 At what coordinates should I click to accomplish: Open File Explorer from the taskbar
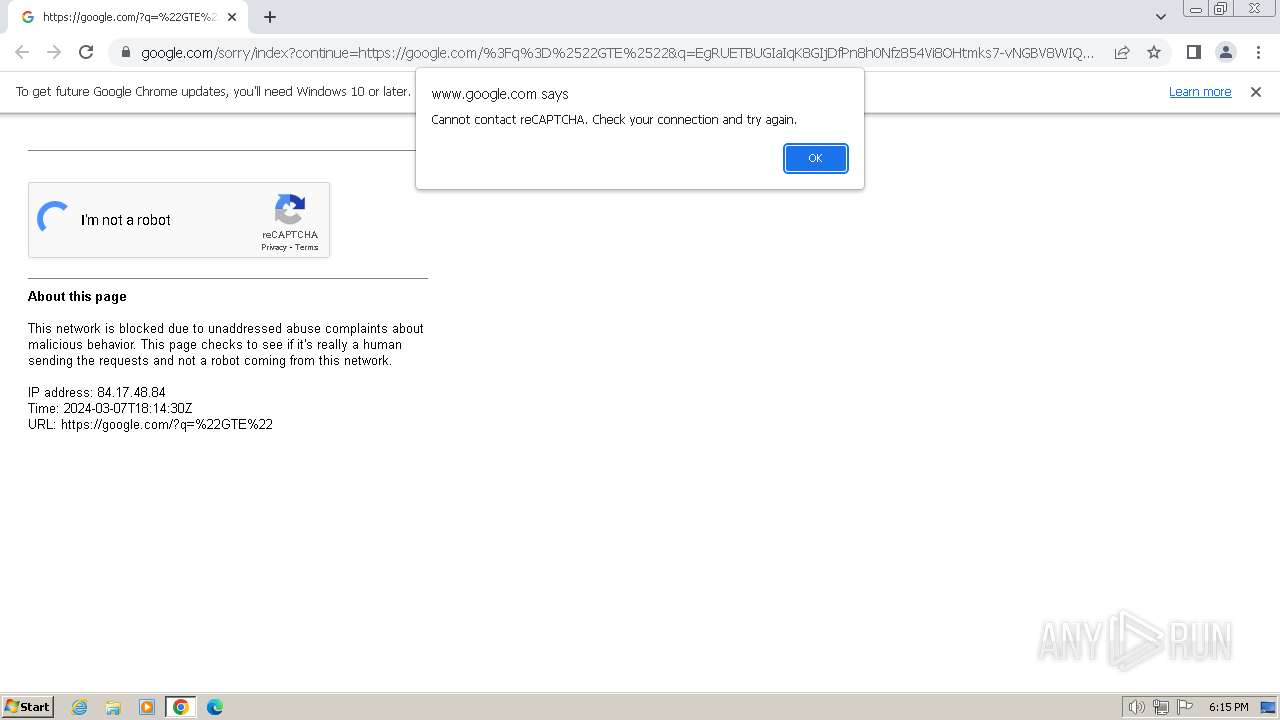click(113, 707)
